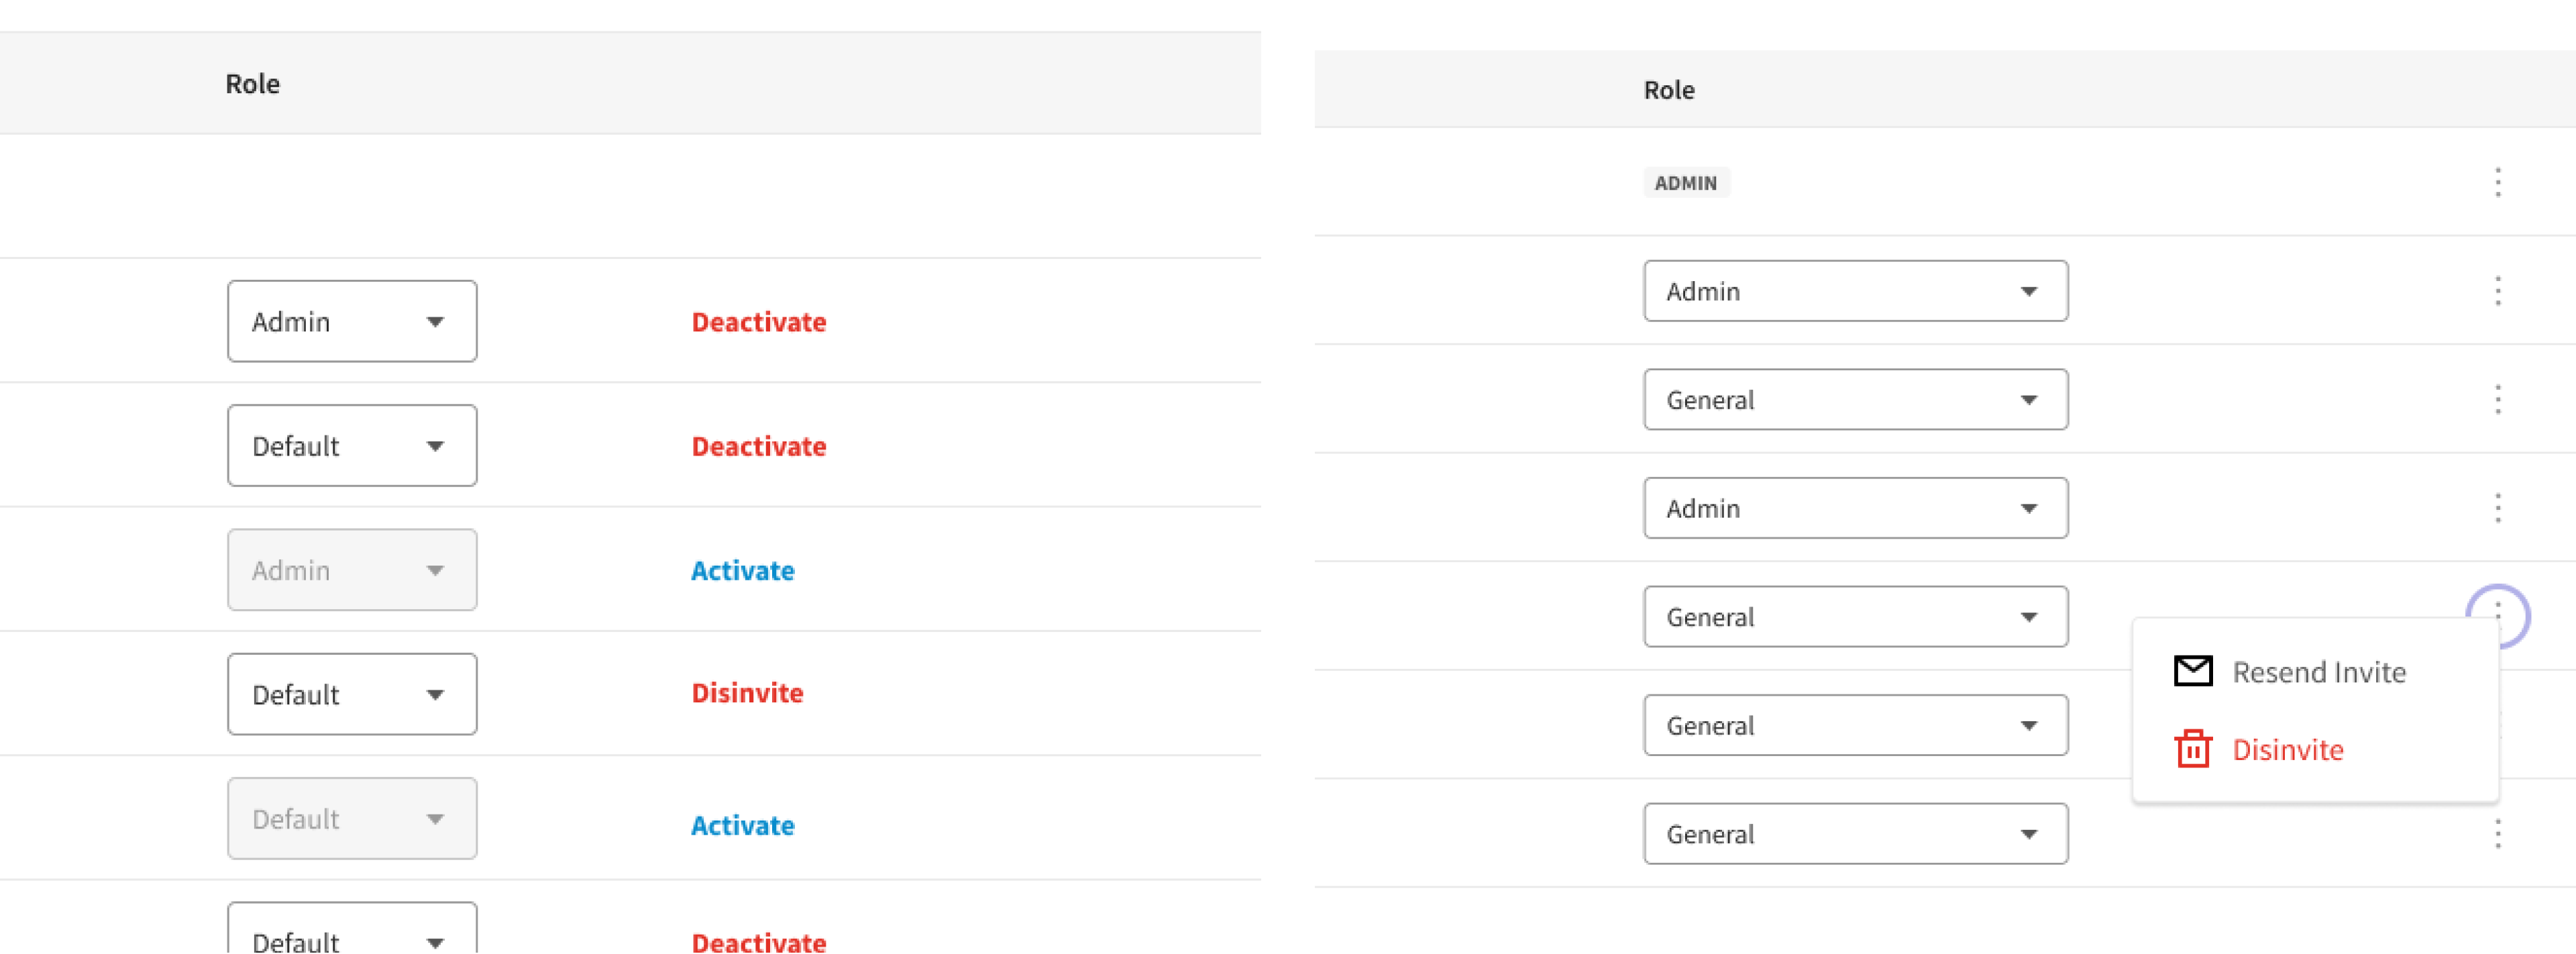Click the red trash can icon
2576x954 pixels.
tap(2193, 749)
